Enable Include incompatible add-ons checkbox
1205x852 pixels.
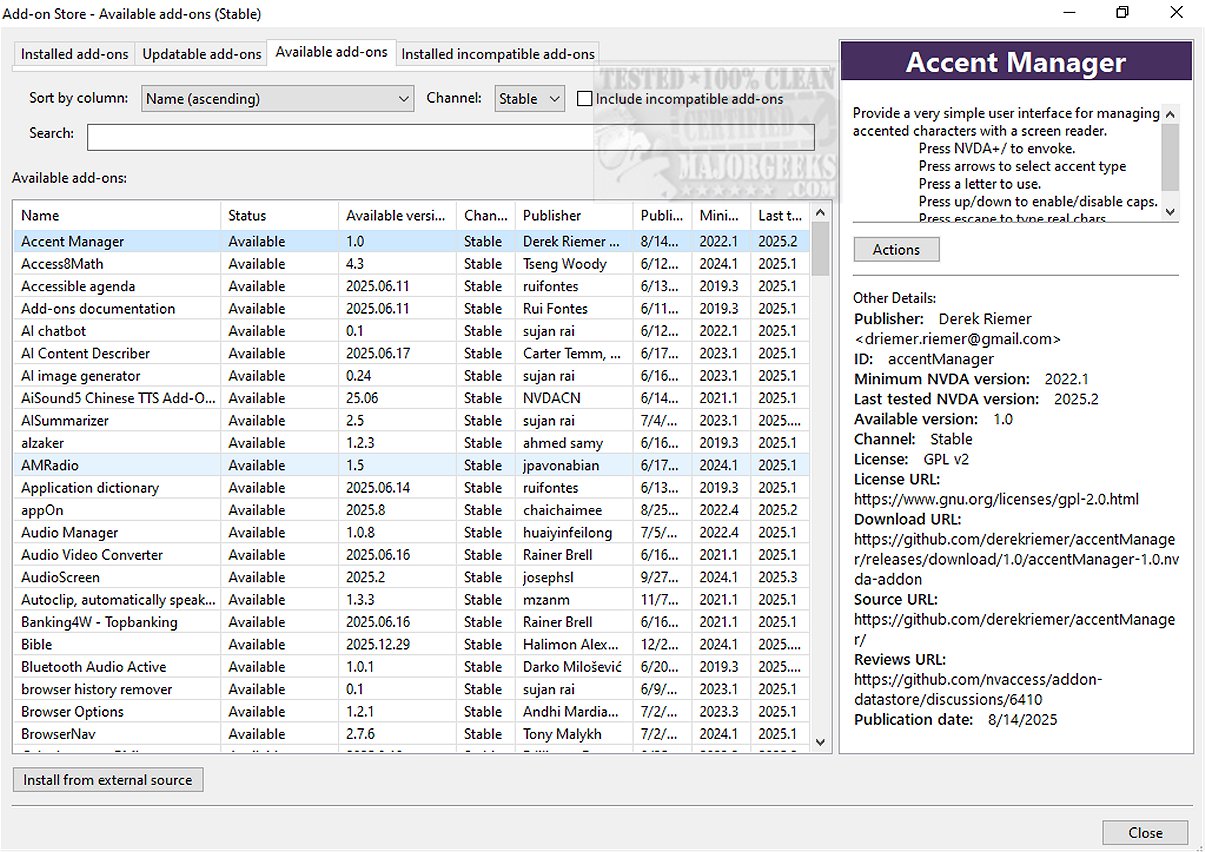point(585,99)
